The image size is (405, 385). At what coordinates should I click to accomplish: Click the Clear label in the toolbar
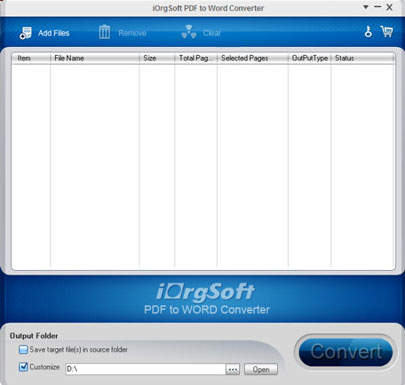pyautogui.click(x=212, y=33)
